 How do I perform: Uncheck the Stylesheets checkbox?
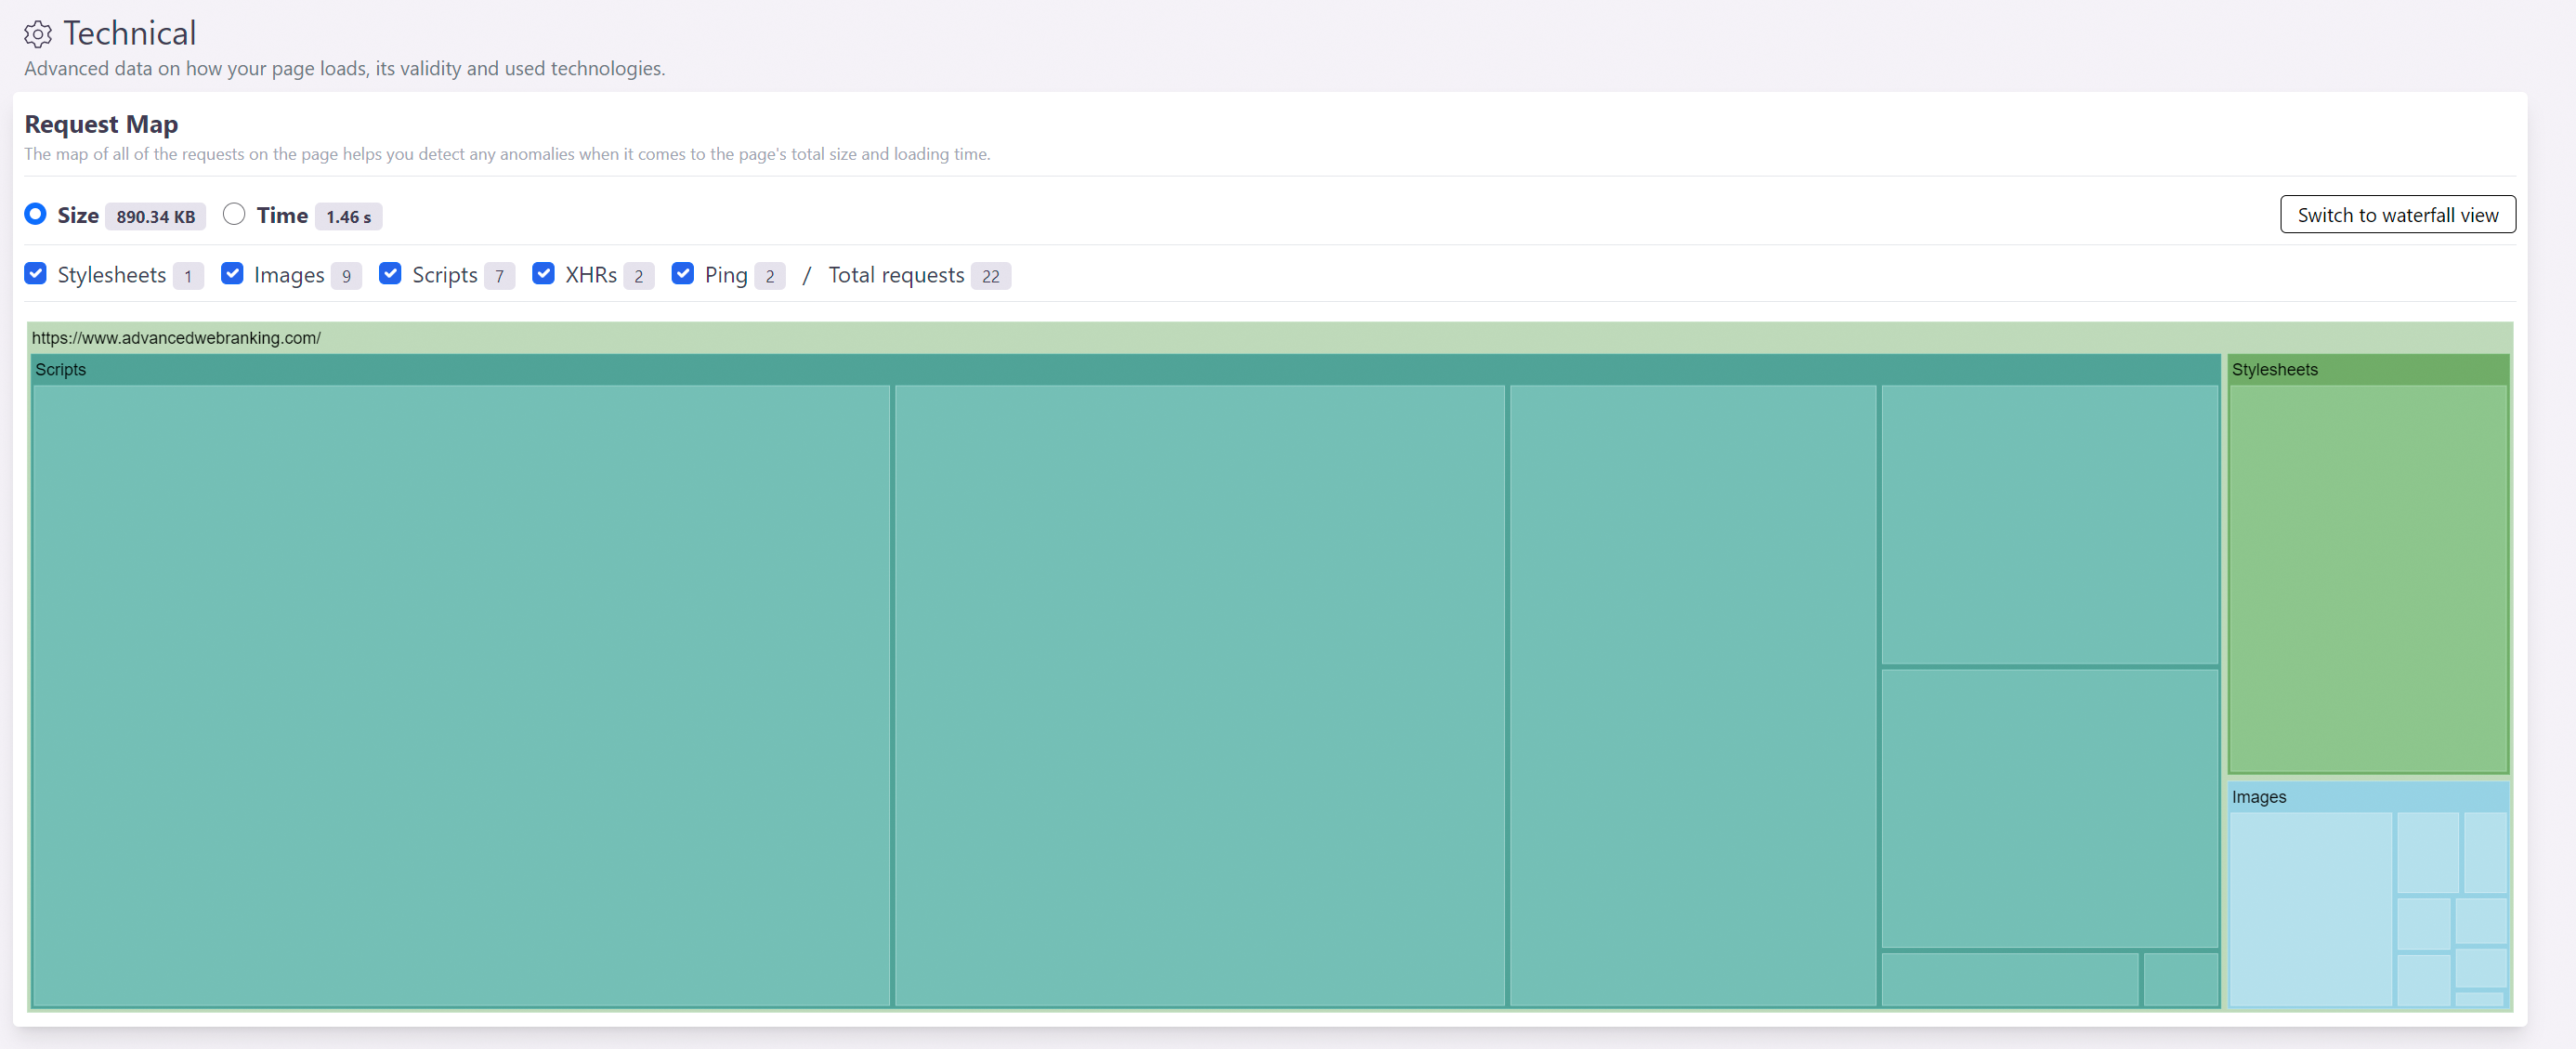pyautogui.click(x=36, y=274)
